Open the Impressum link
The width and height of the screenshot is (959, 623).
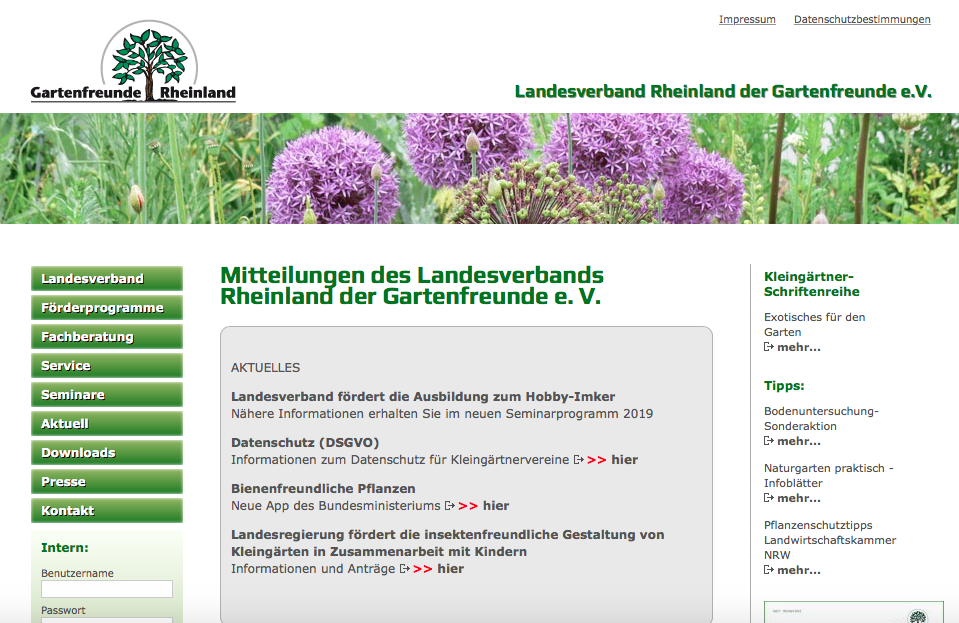click(x=747, y=19)
